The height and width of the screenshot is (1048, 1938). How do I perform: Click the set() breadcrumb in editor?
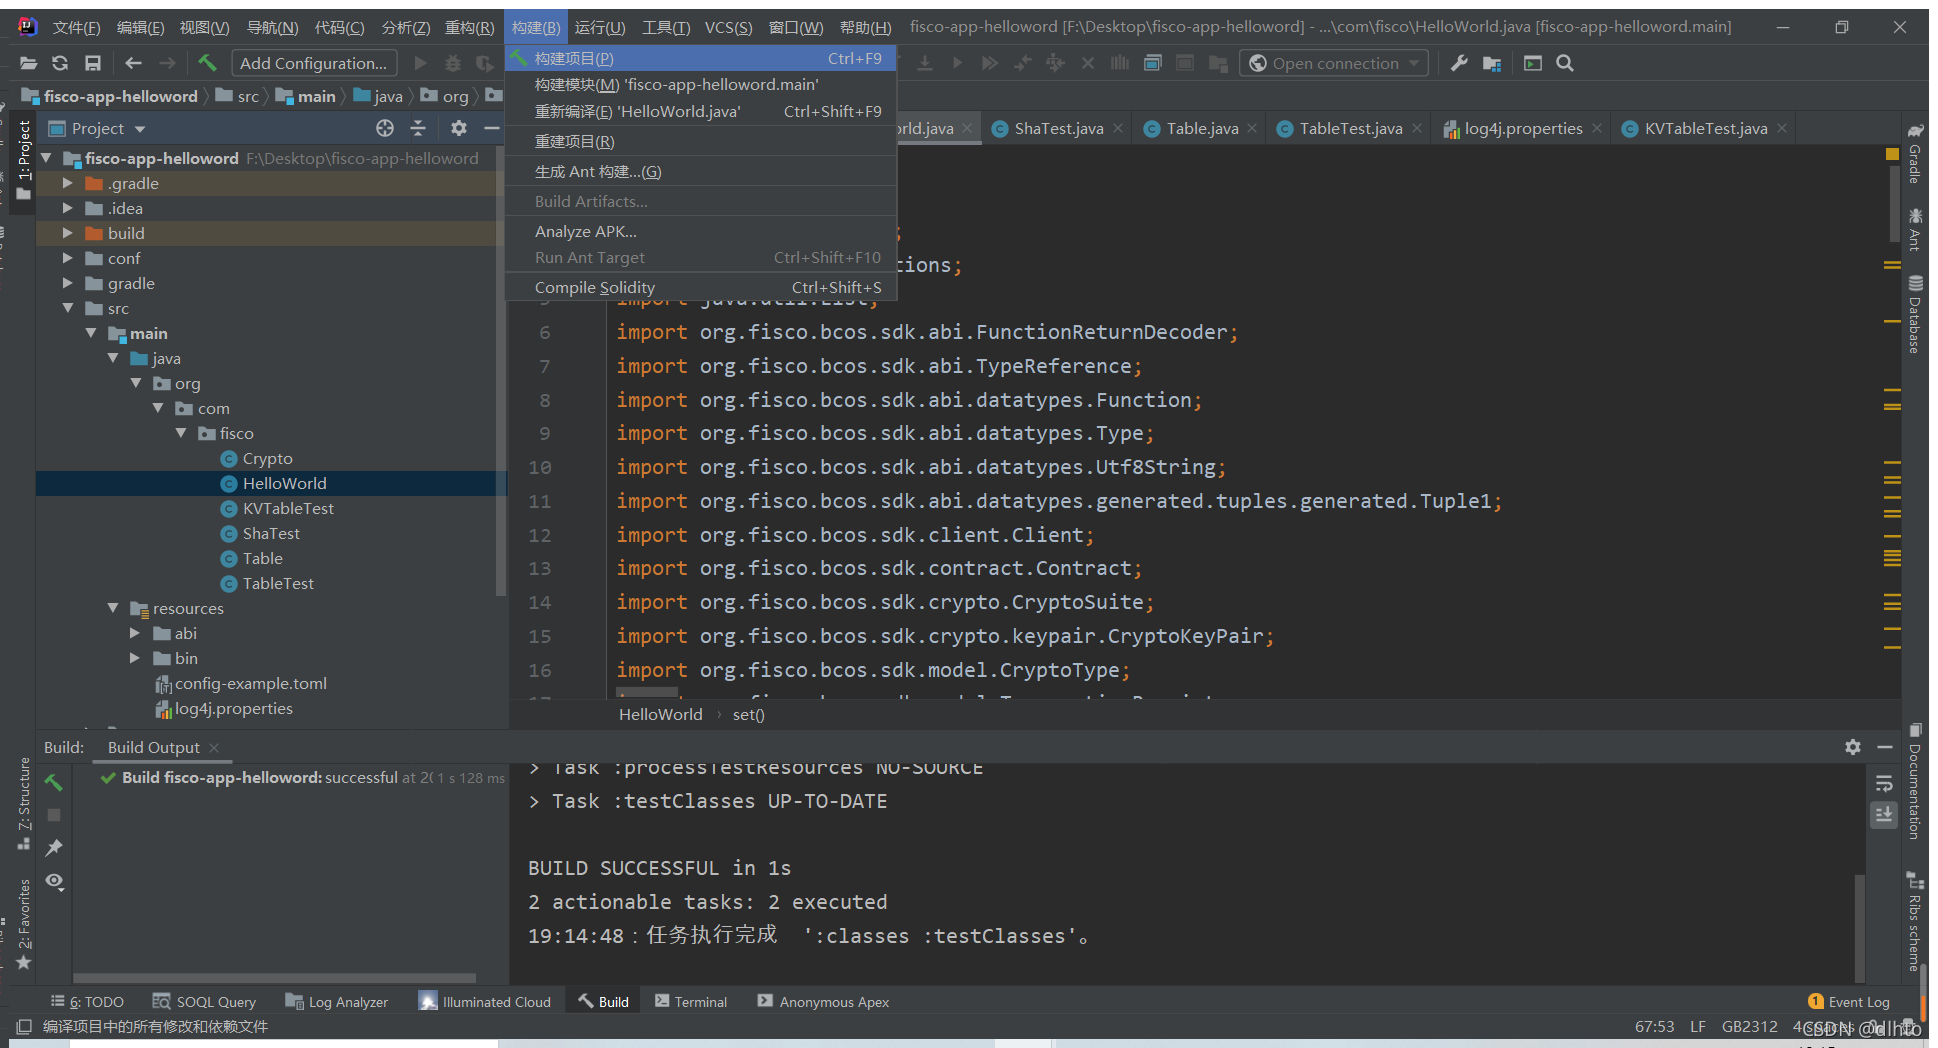748,714
